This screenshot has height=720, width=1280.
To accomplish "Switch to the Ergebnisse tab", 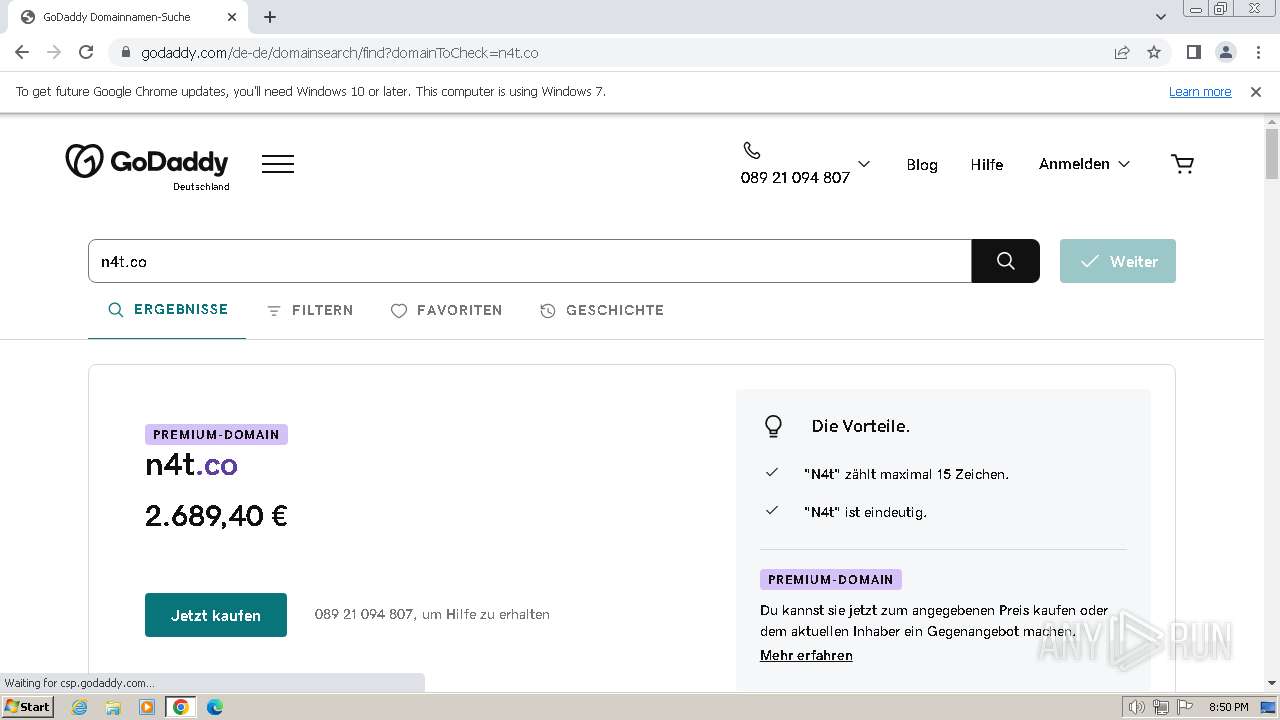I will (x=168, y=310).
